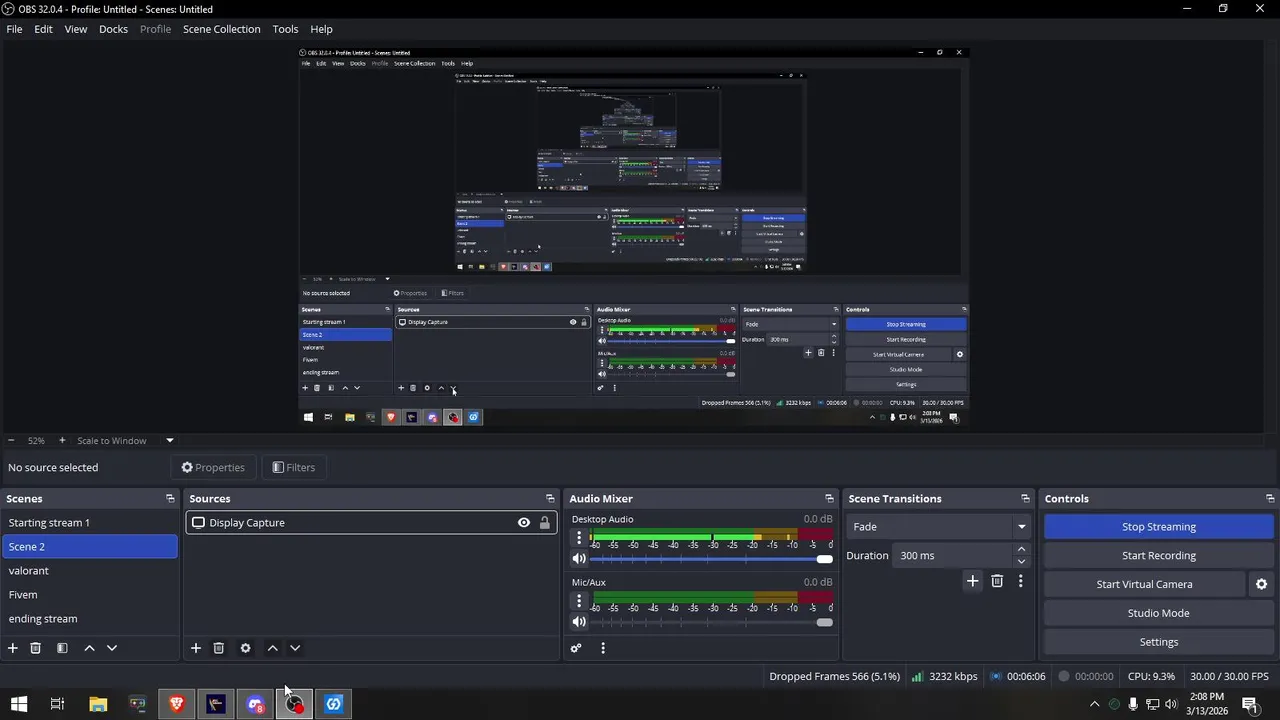Move scene down arrow in Scenes panel
This screenshot has height=720, width=1280.
click(112, 648)
